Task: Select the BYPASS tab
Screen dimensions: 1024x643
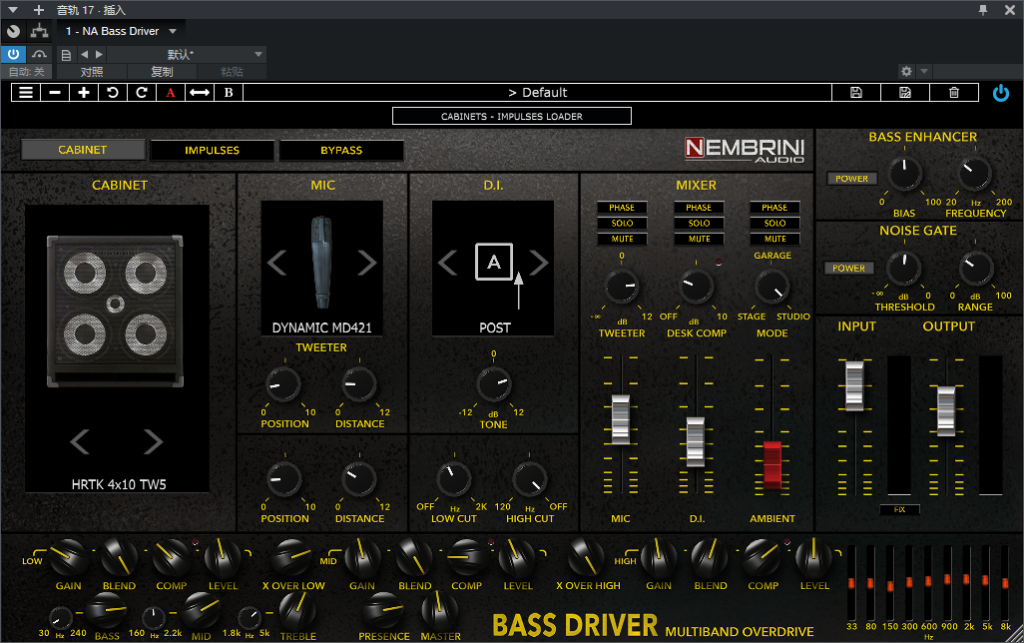Action: point(341,150)
